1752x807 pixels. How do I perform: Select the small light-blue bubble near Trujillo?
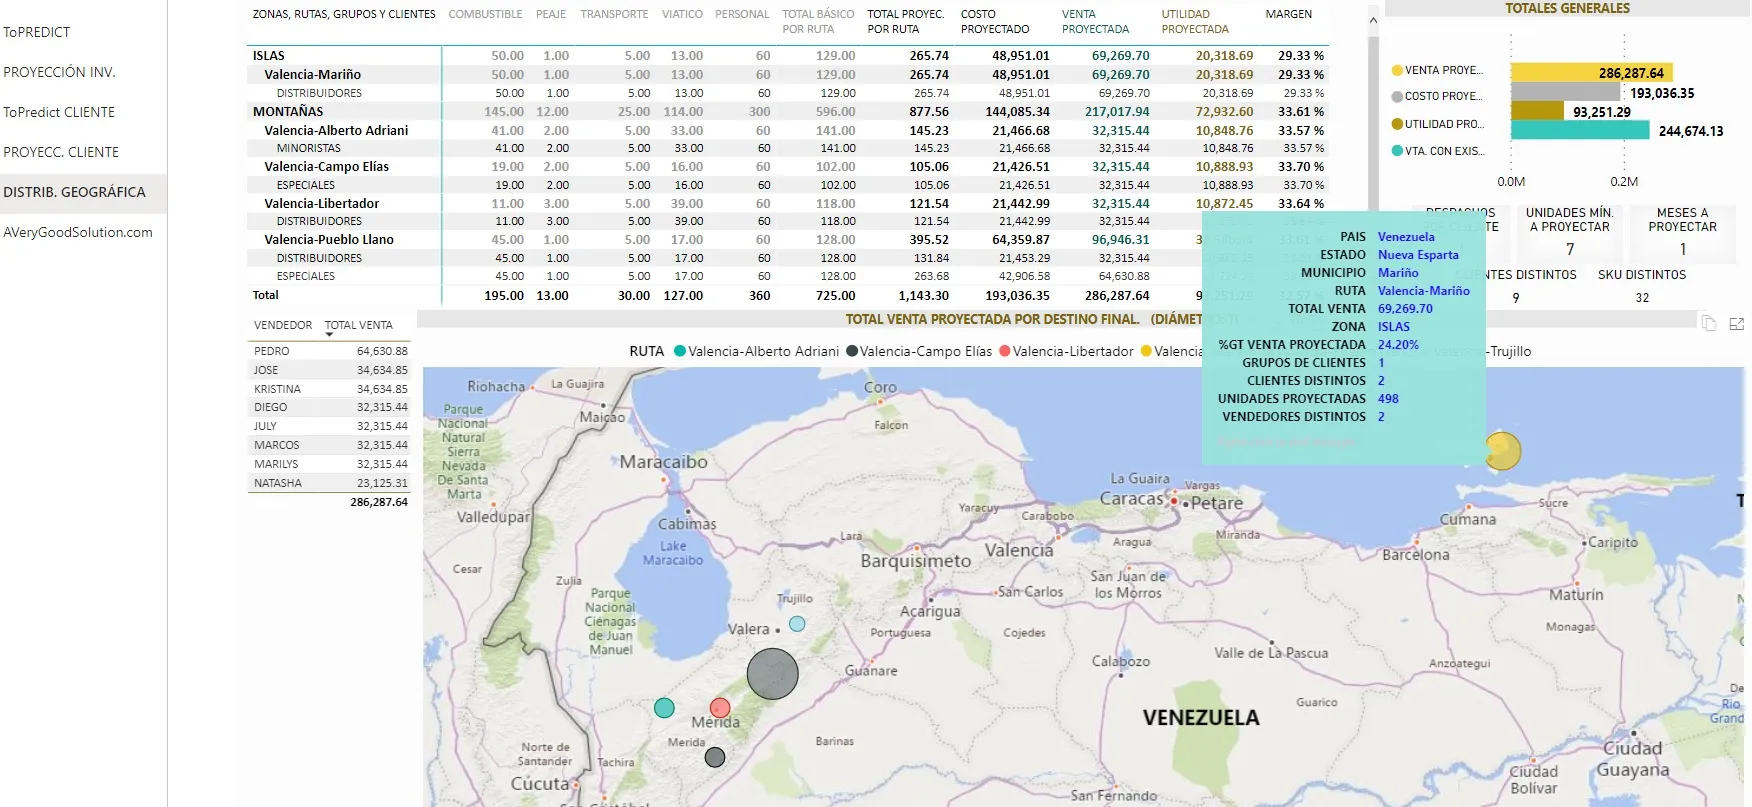[x=797, y=623]
